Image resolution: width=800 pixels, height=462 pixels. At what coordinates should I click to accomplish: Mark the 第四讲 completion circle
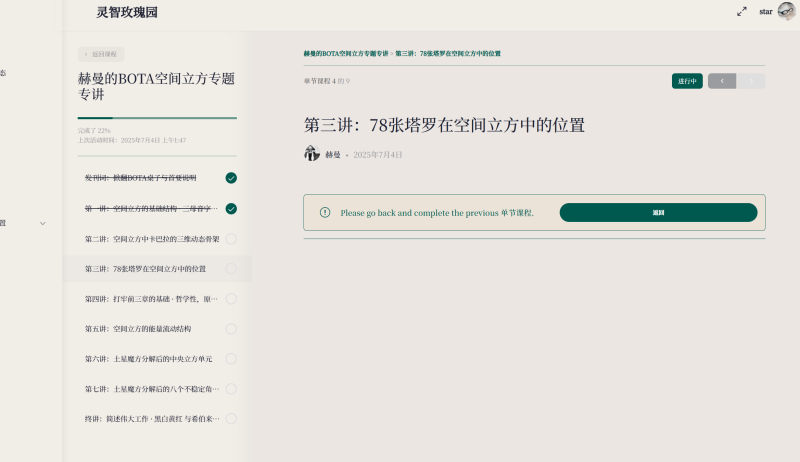231,299
